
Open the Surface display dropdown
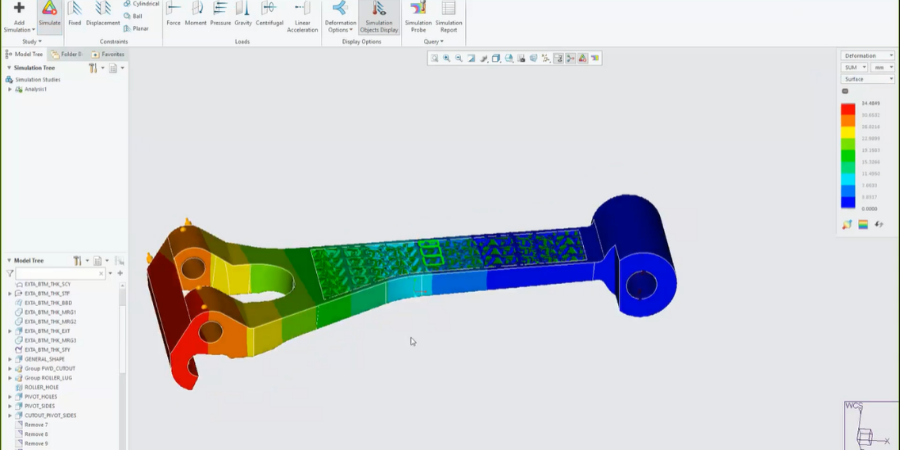[x=867, y=78]
